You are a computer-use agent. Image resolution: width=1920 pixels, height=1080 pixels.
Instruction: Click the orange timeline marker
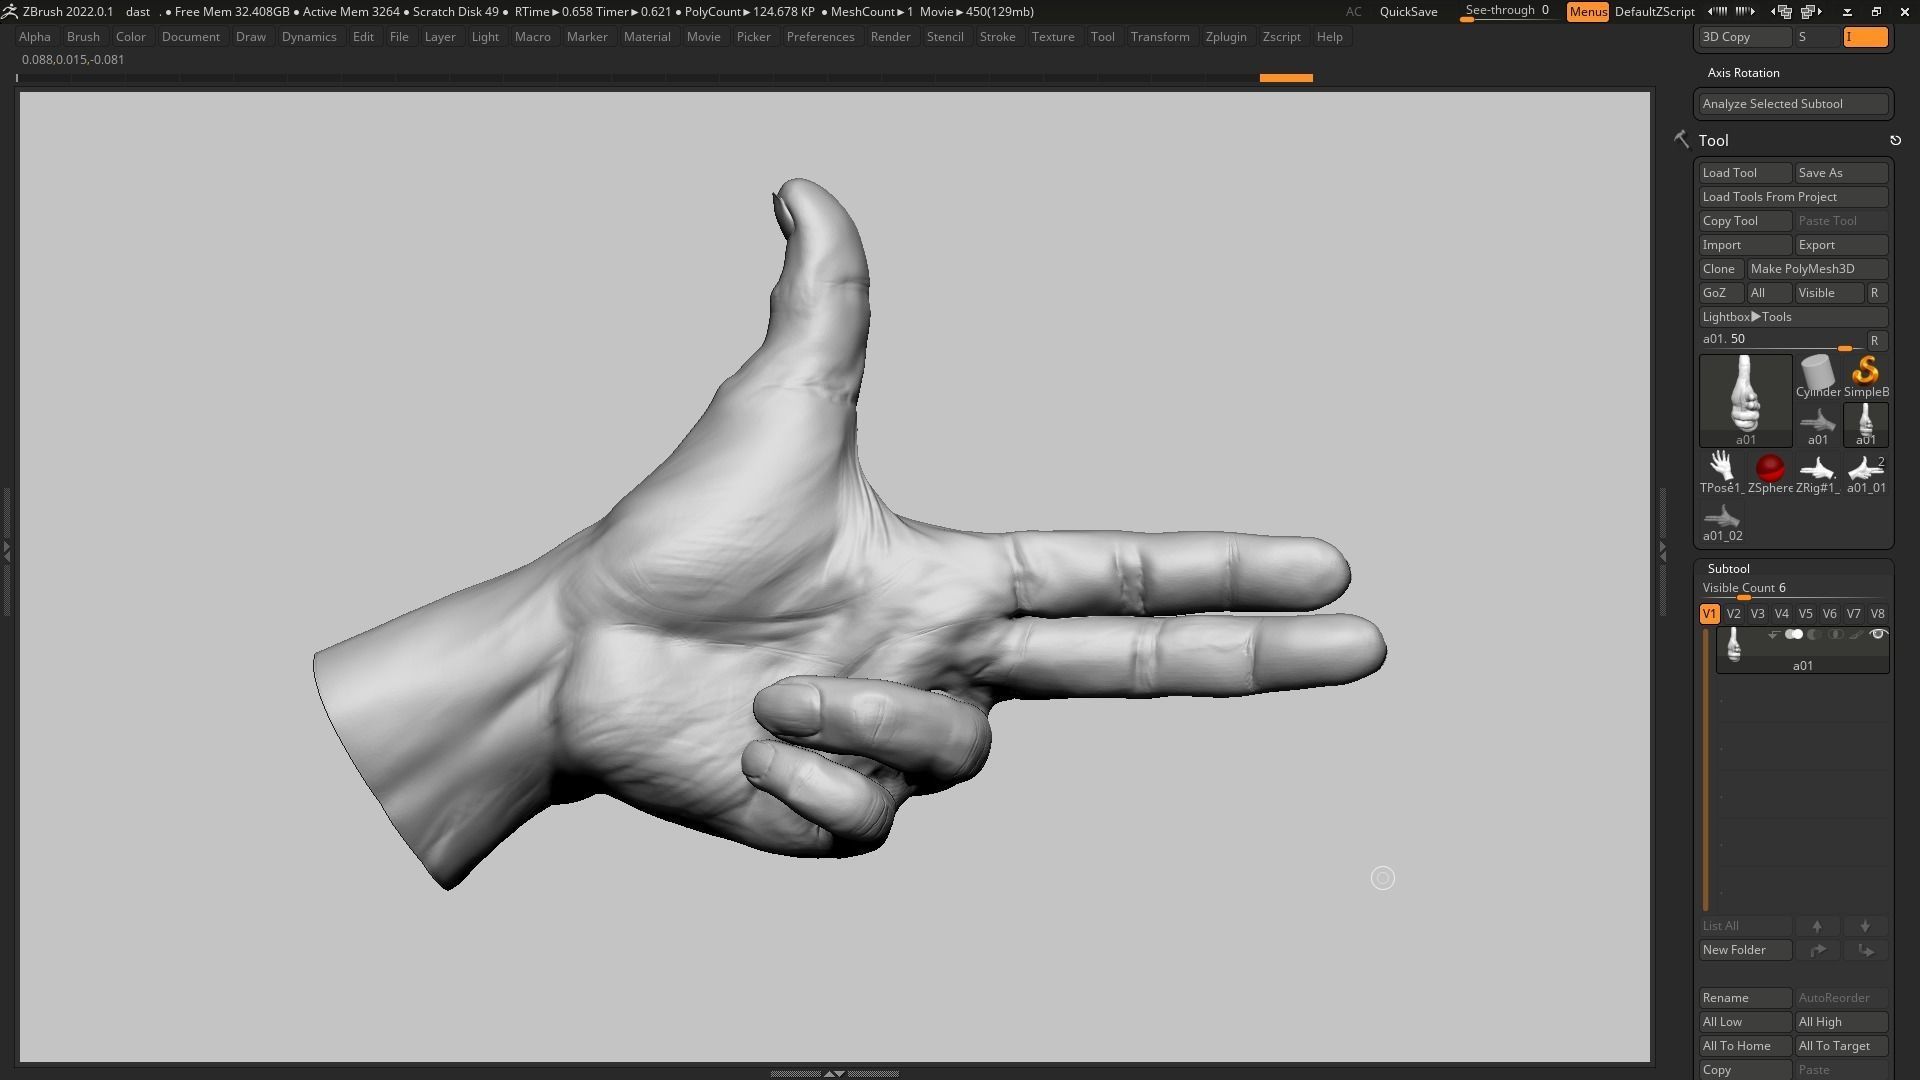(1286, 78)
